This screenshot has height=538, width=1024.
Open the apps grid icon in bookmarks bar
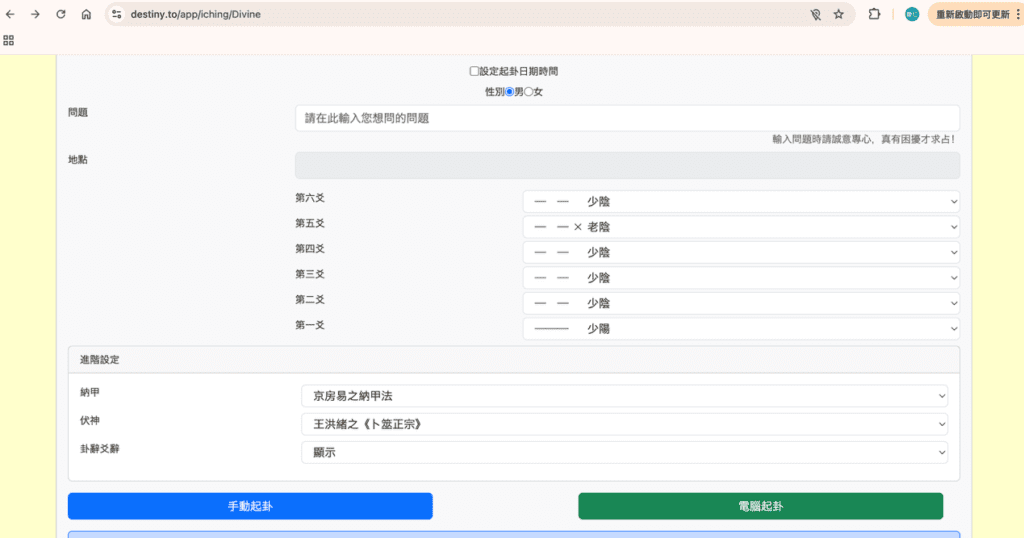click(9, 40)
